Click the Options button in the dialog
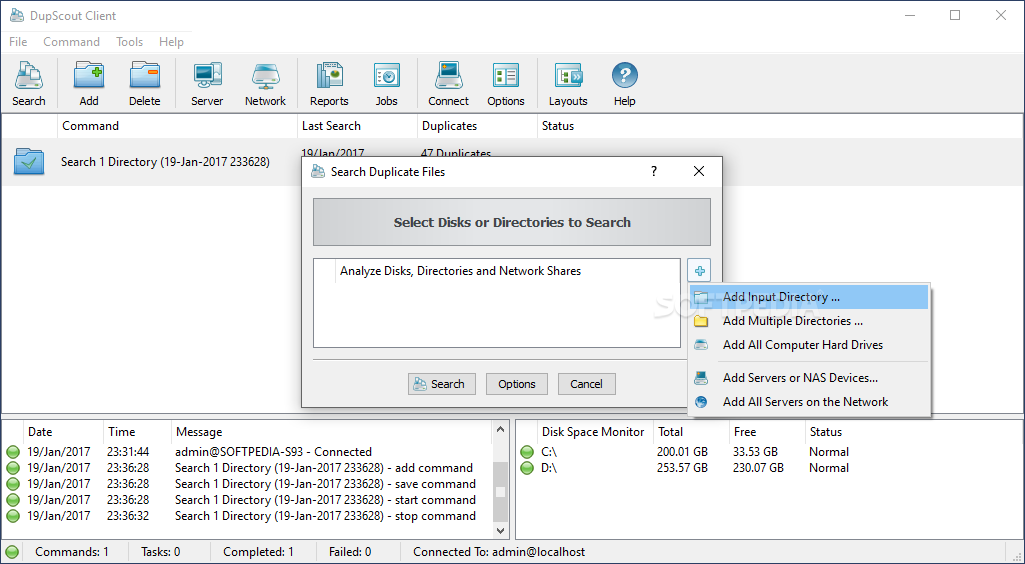This screenshot has width=1025, height=564. point(517,384)
